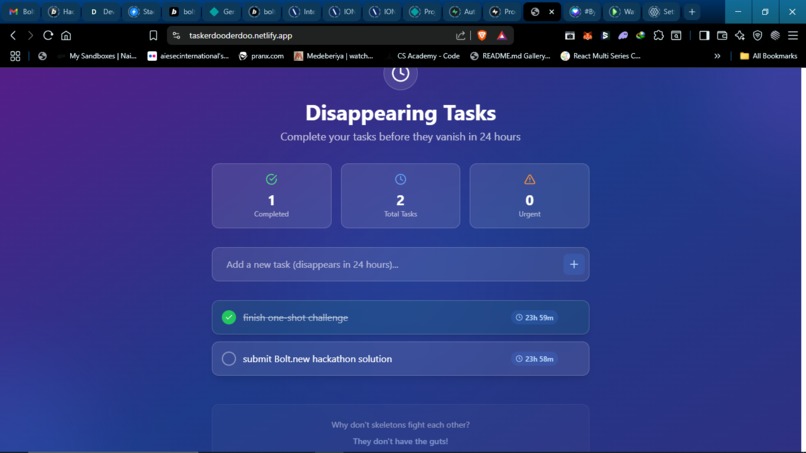806x453 pixels.
Task: Switch to the Dev browser tab
Action: pyautogui.click(x=101, y=12)
